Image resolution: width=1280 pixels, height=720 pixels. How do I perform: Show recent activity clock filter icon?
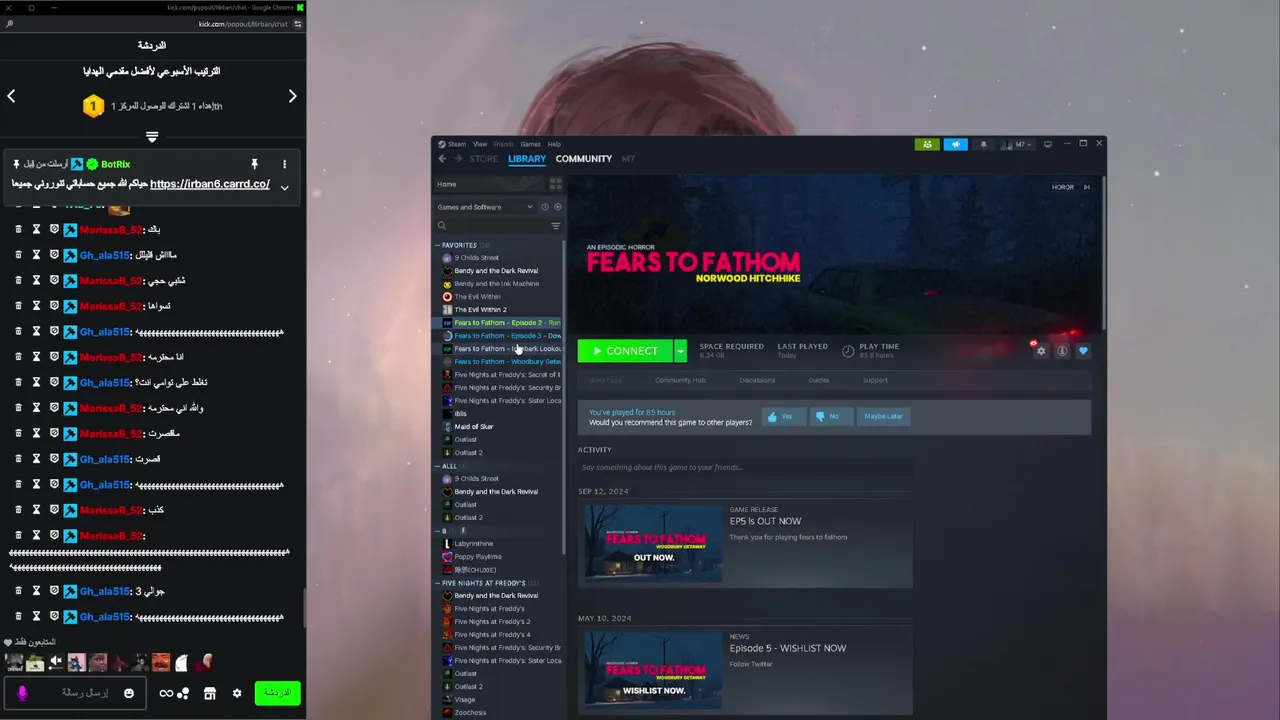[545, 207]
